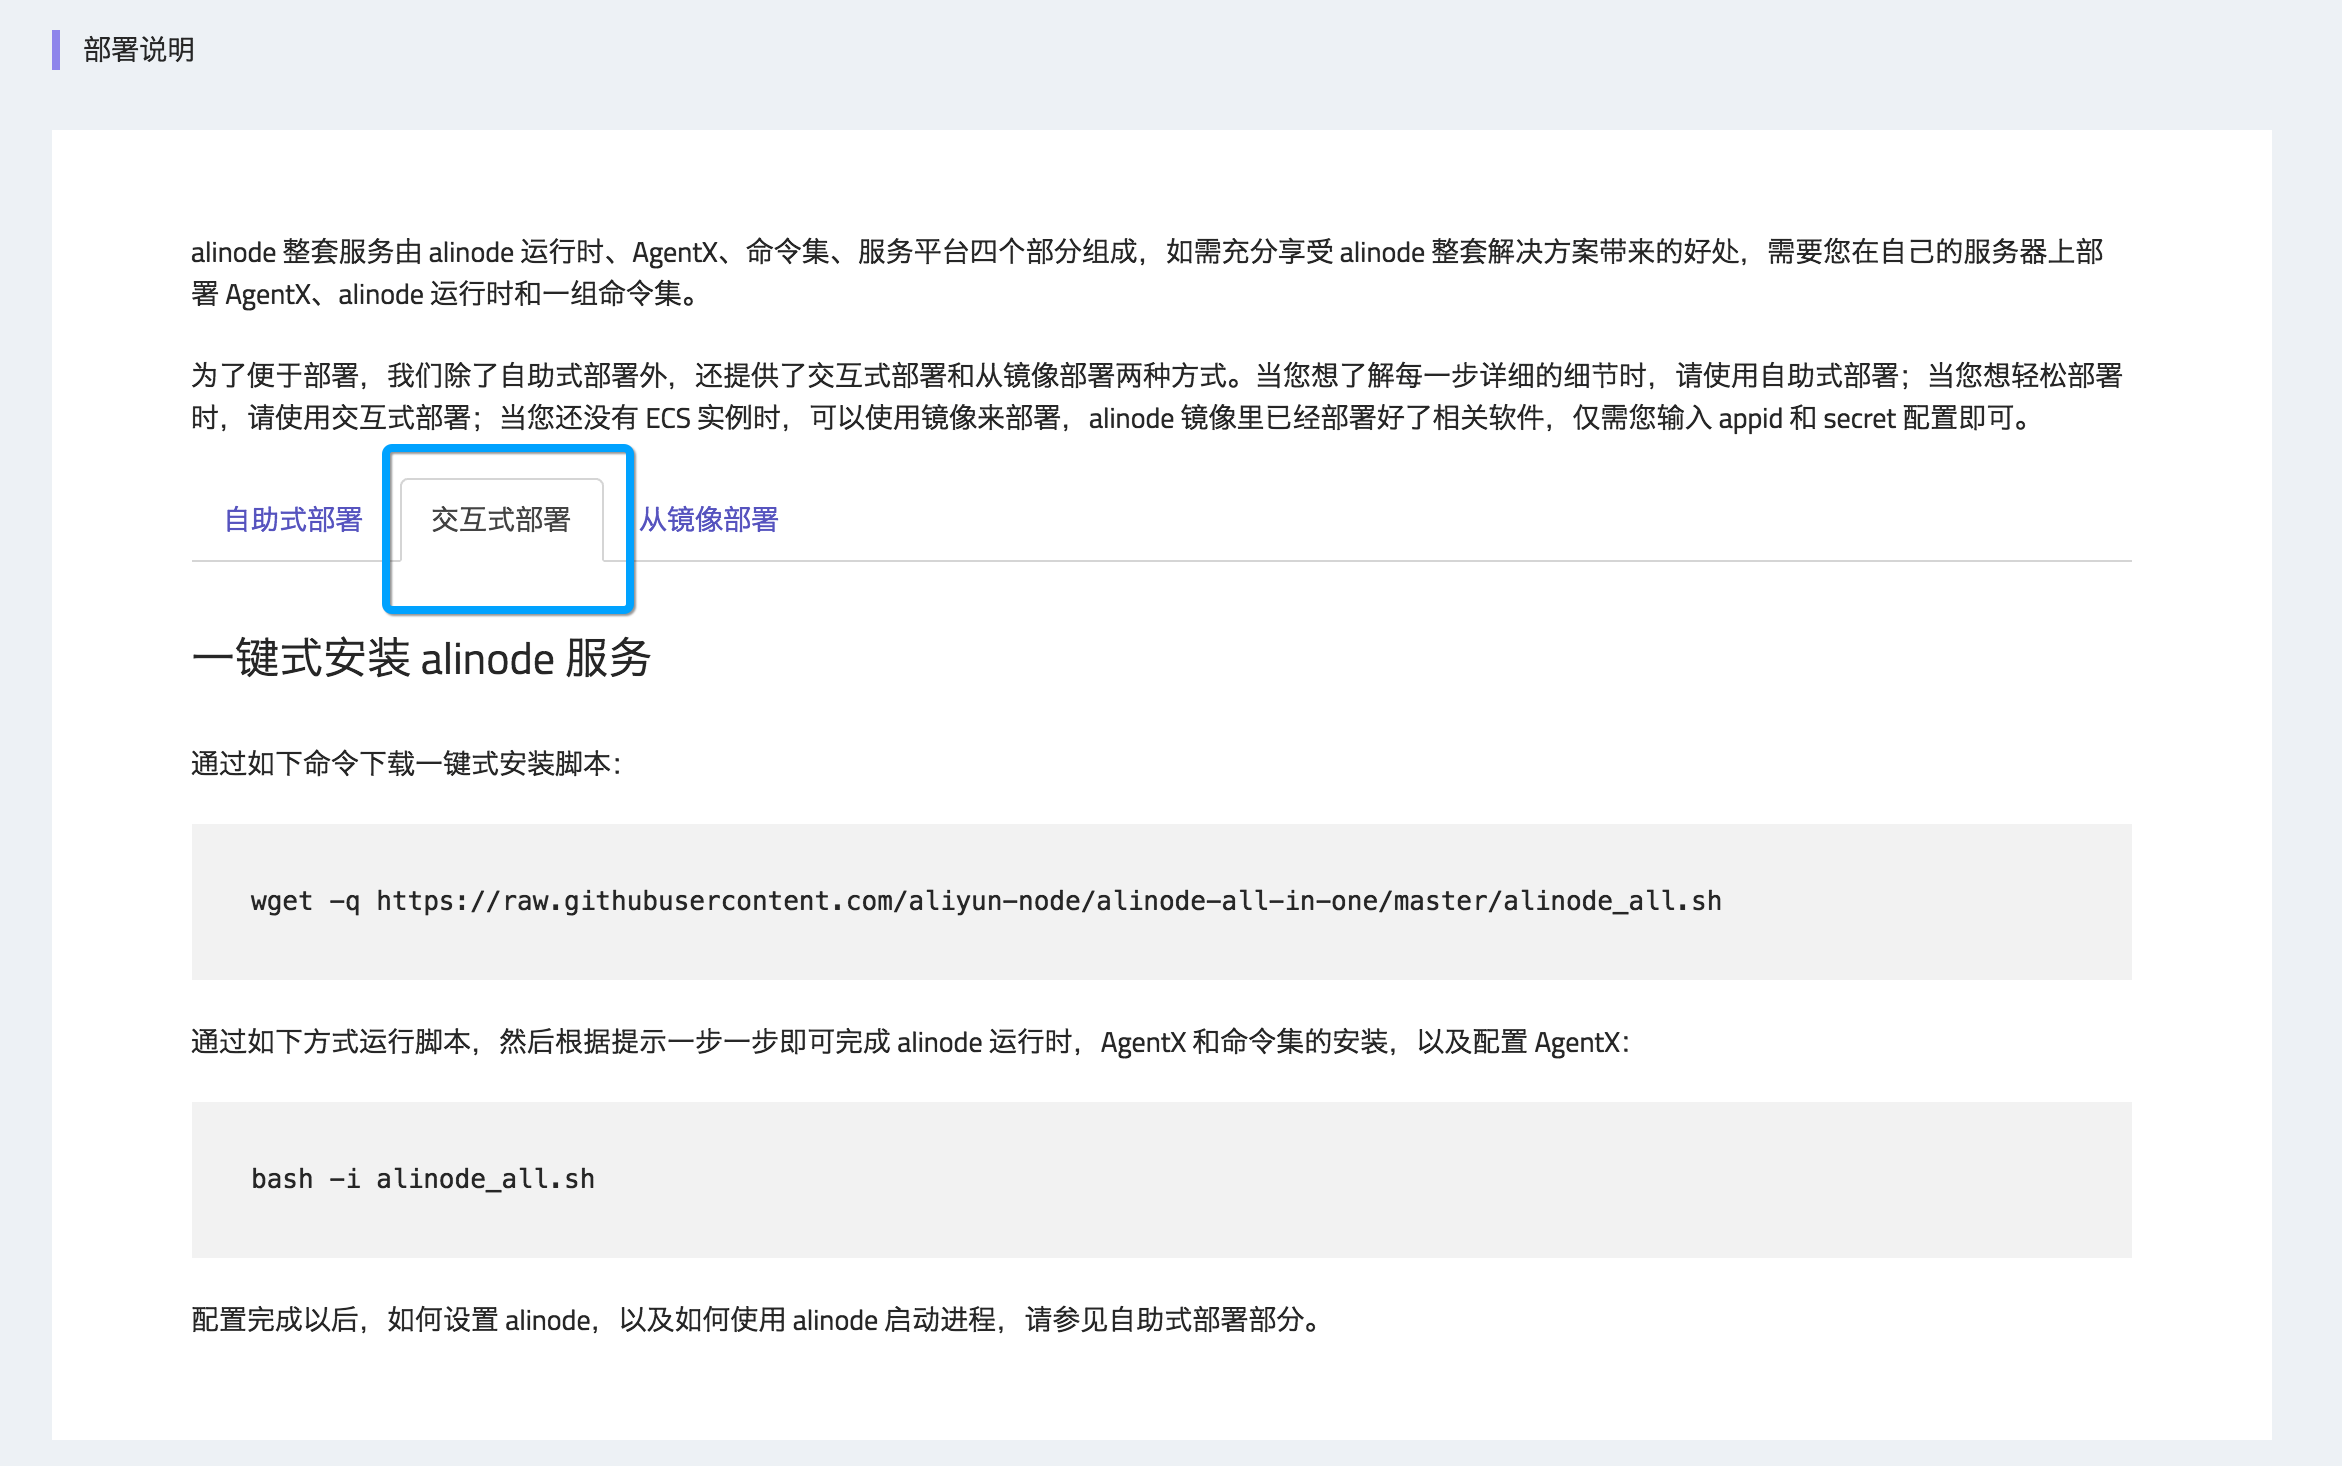Click the line 通过如下命令下载一键式安装脚本
This screenshot has width=2342, height=1466.
[406, 764]
